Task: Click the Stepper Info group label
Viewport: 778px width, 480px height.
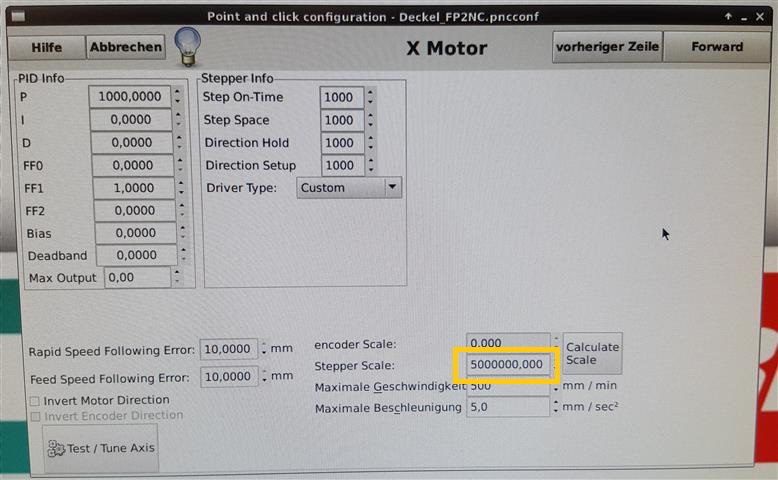Action: pyautogui.click(x=237, y=78)
